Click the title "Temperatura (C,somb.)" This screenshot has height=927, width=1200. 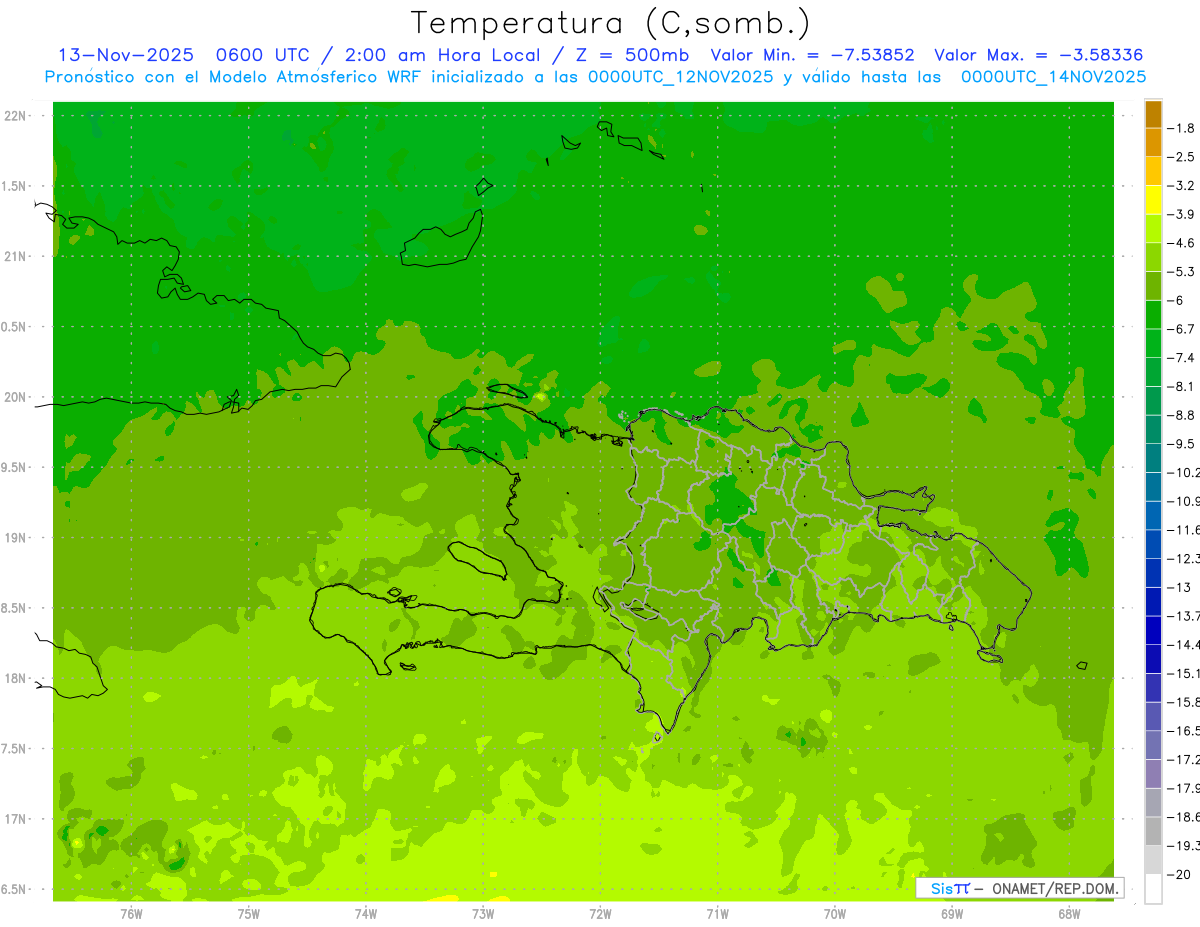pos(610,23)
